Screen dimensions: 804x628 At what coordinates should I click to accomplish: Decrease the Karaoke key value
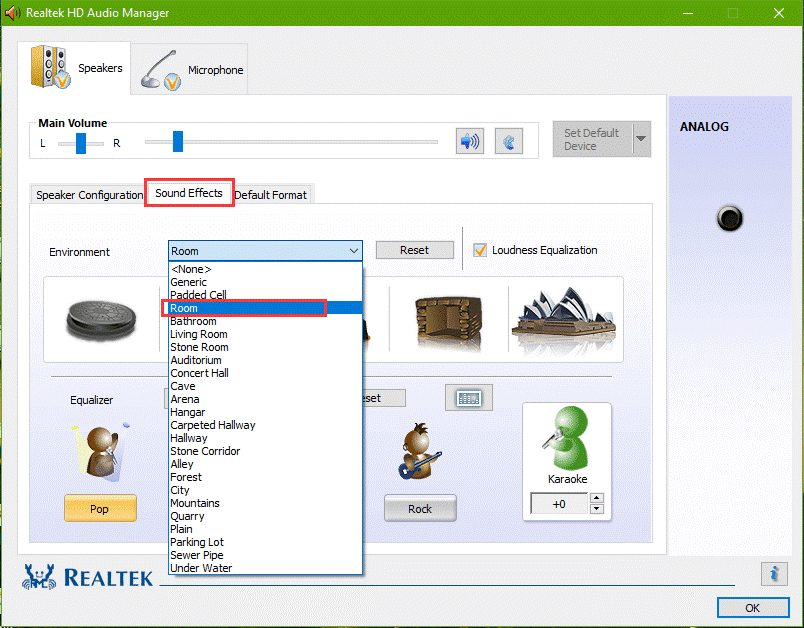(x=596, y=509)
